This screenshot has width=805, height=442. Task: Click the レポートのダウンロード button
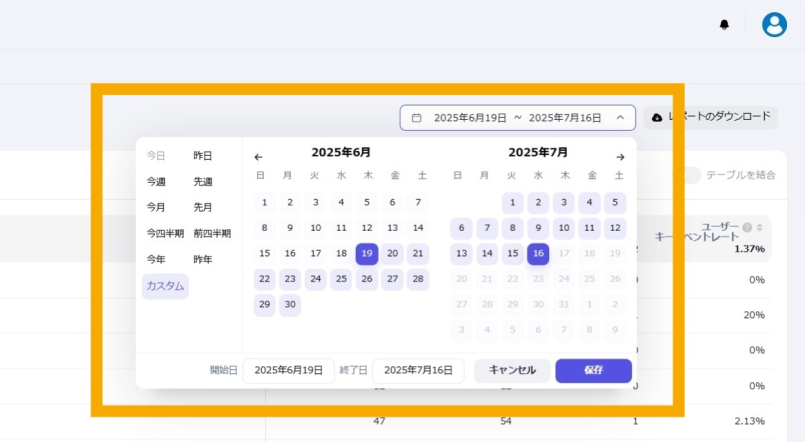710,117
